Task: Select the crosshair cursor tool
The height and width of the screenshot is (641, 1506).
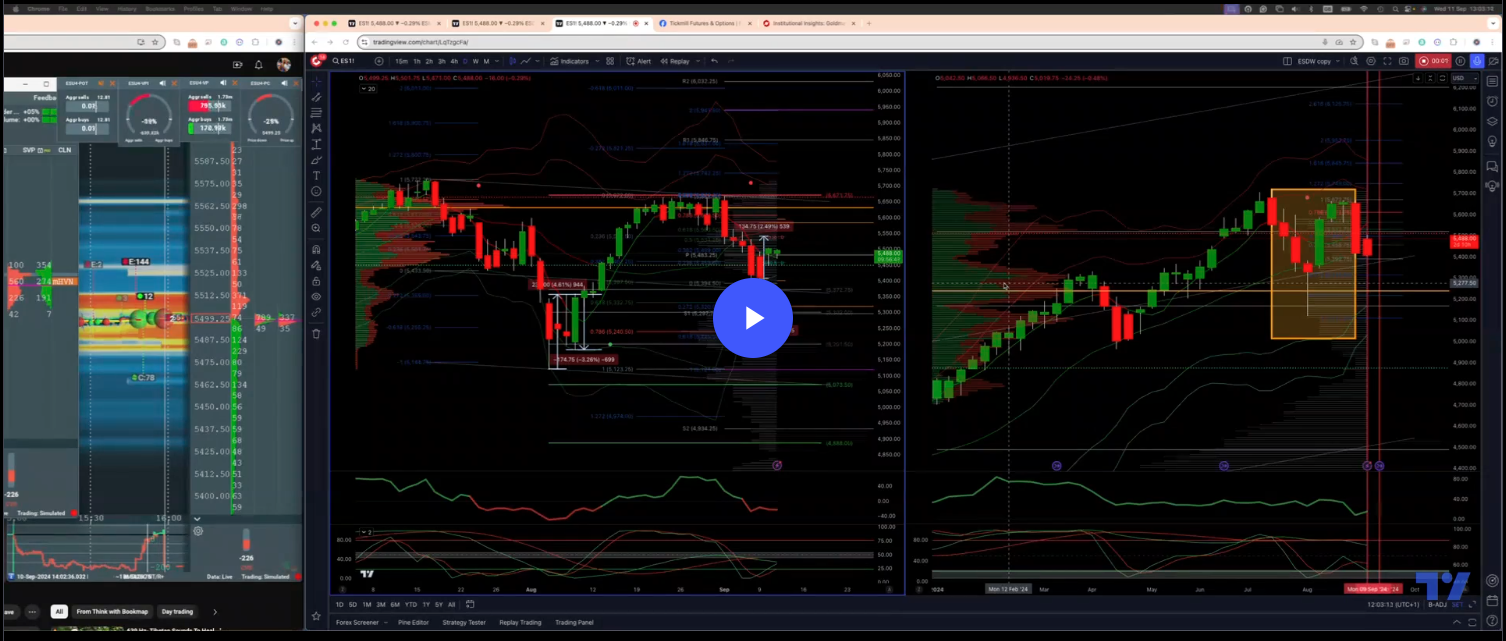Action: coord(316,81)
